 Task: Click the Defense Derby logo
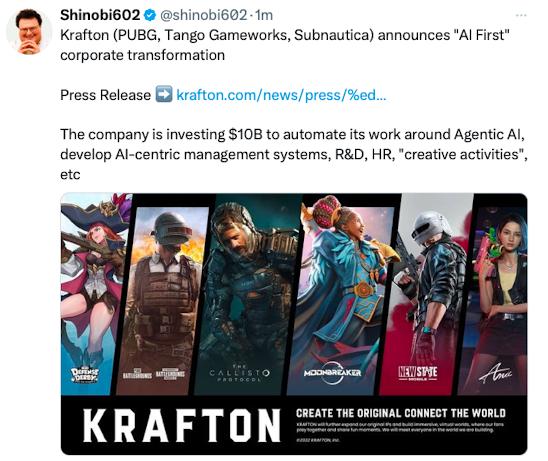[x=85, y=375]
